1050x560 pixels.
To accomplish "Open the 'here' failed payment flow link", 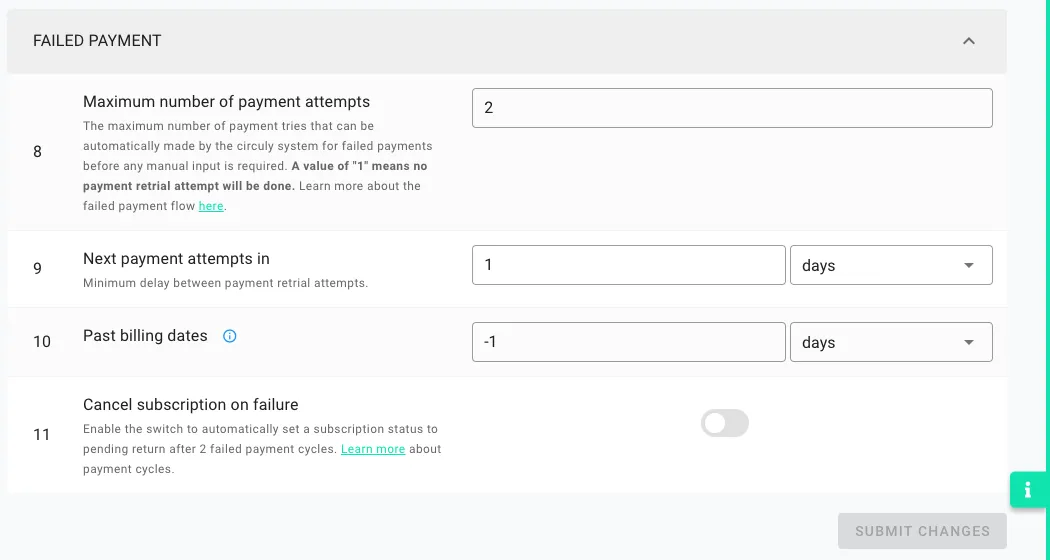I will pyautogui.click(x=211, y=206).
